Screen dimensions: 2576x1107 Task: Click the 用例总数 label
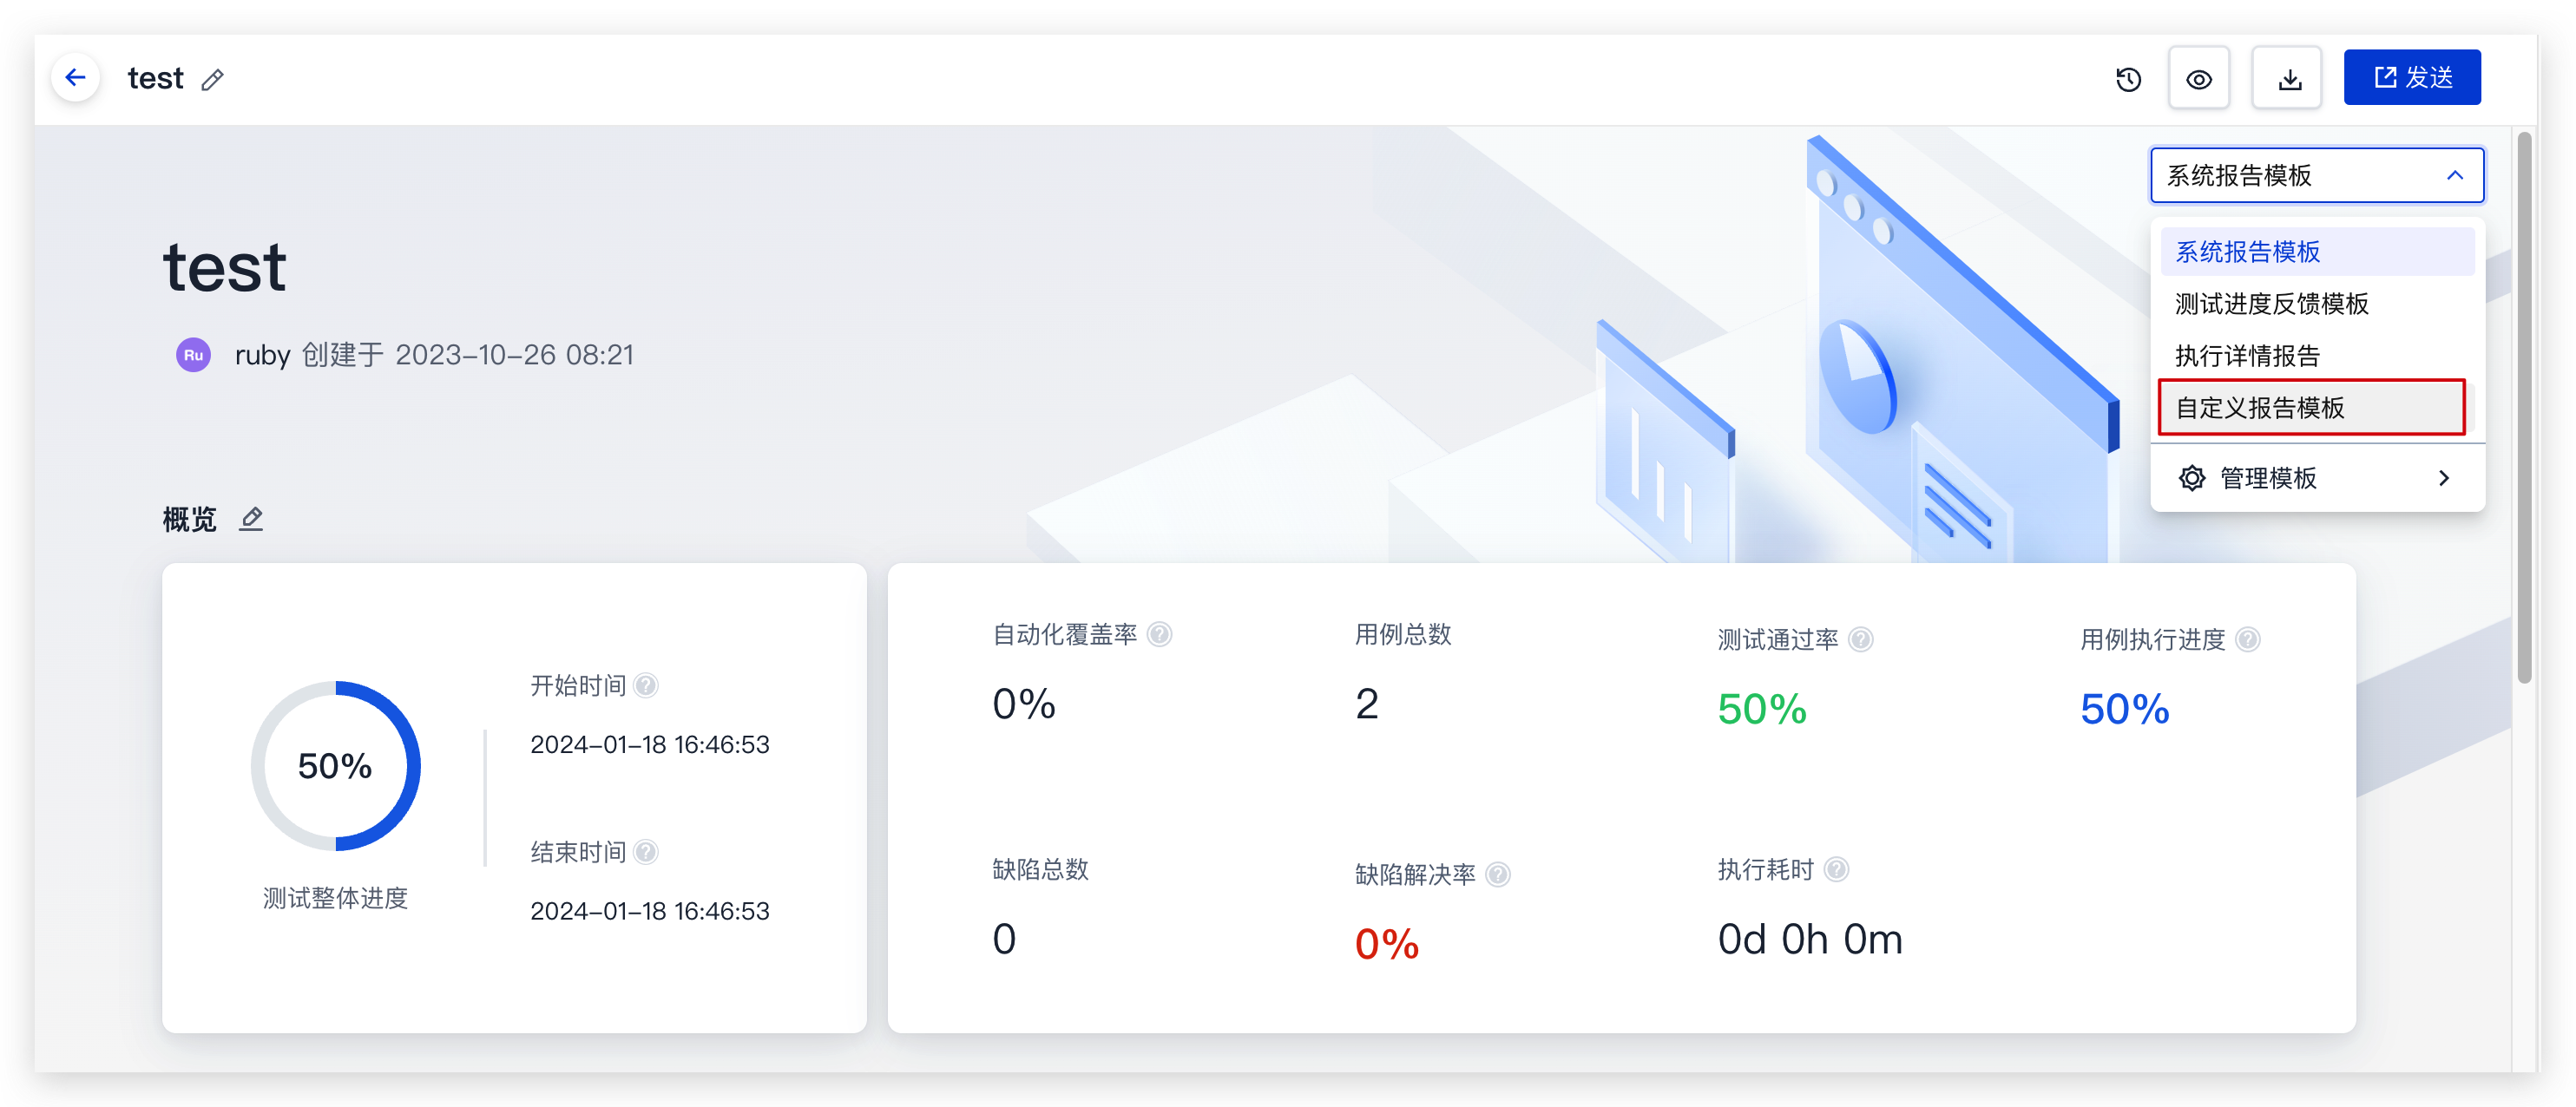click(x=1402, y=634)
